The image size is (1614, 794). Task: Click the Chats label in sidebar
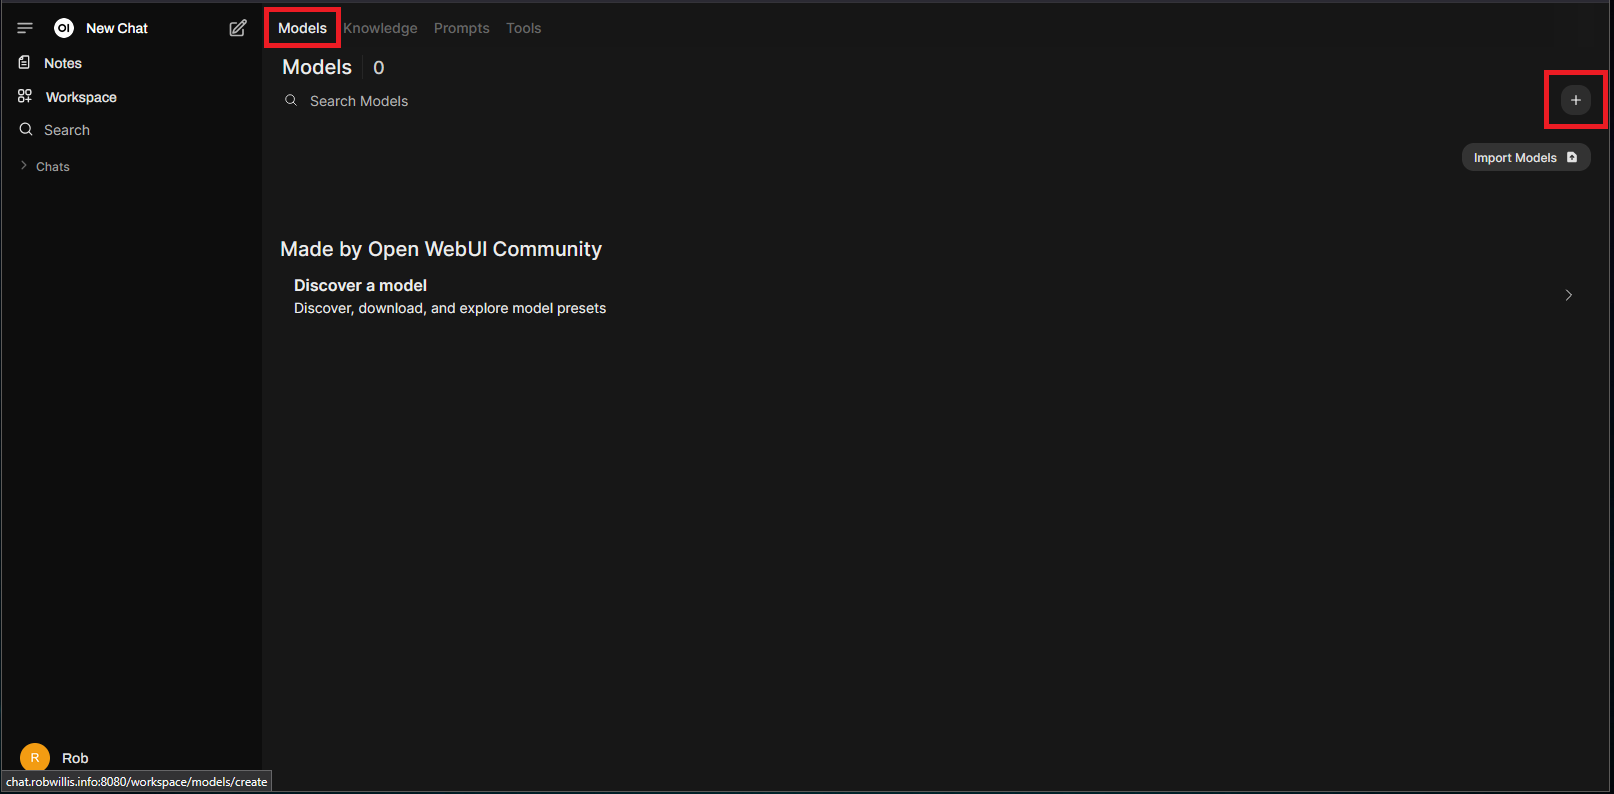pos(53,167)
